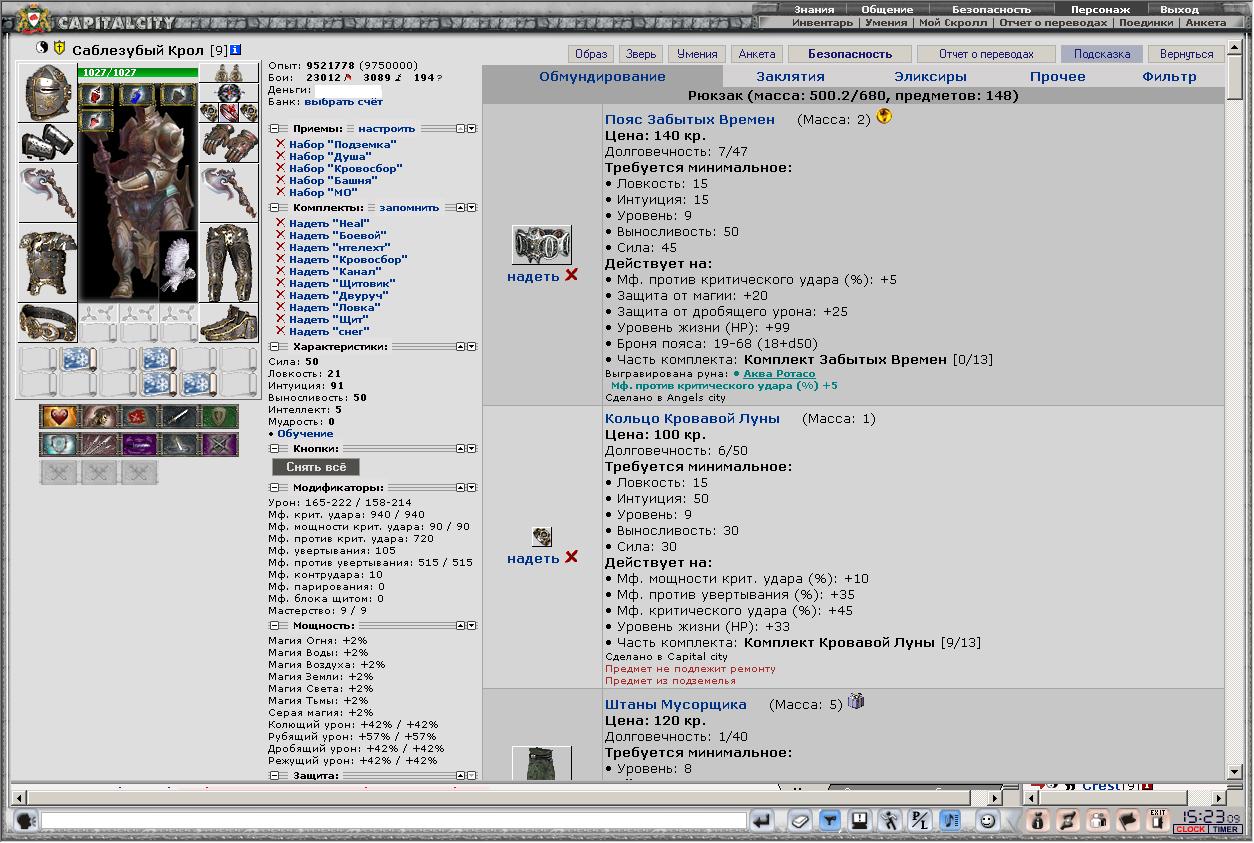
Task: Switch to TIMER mode
Action: (1225, 829)
